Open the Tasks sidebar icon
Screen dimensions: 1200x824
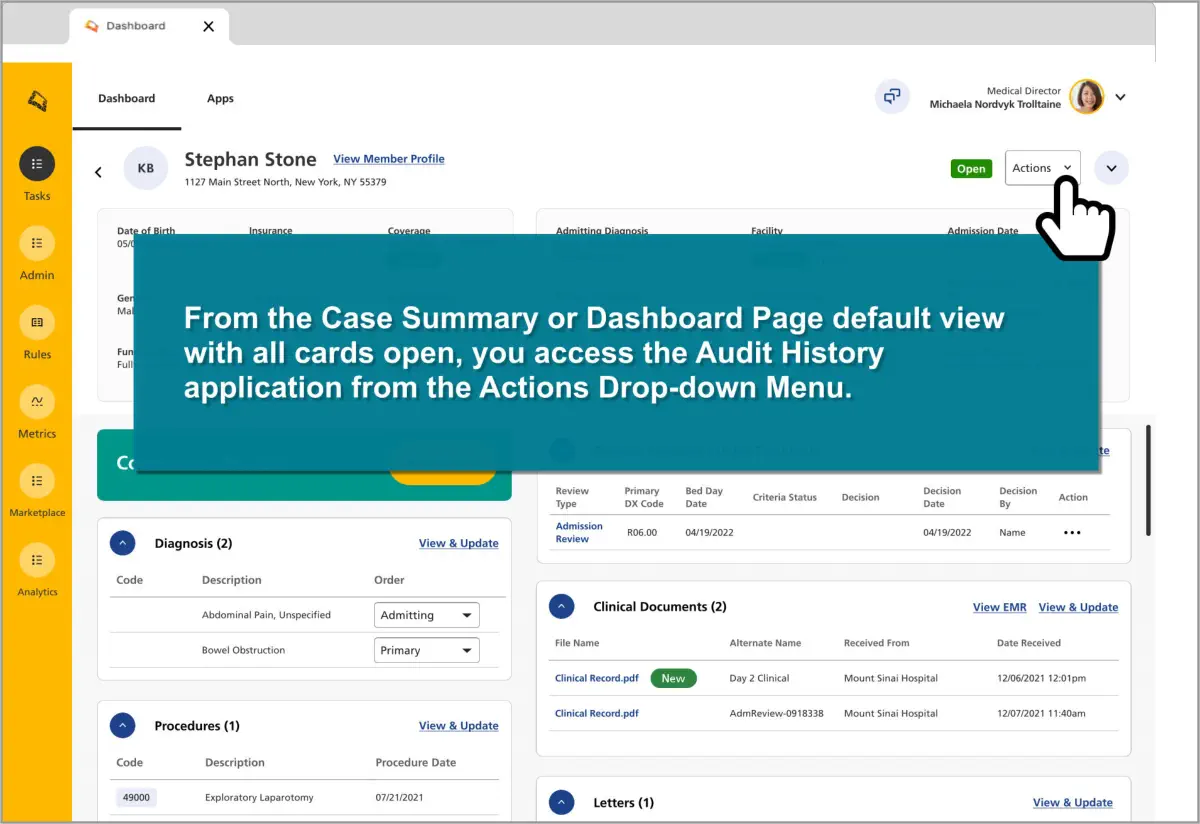click(37, 164)
